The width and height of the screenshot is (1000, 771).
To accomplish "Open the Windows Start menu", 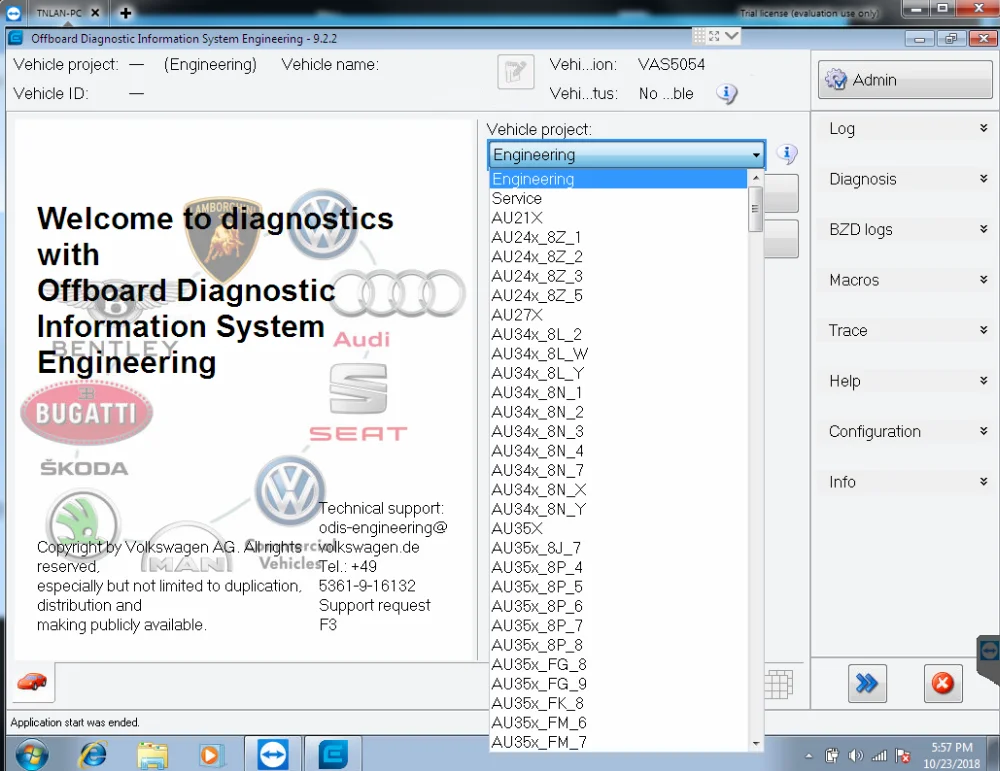I will (32, 754).
